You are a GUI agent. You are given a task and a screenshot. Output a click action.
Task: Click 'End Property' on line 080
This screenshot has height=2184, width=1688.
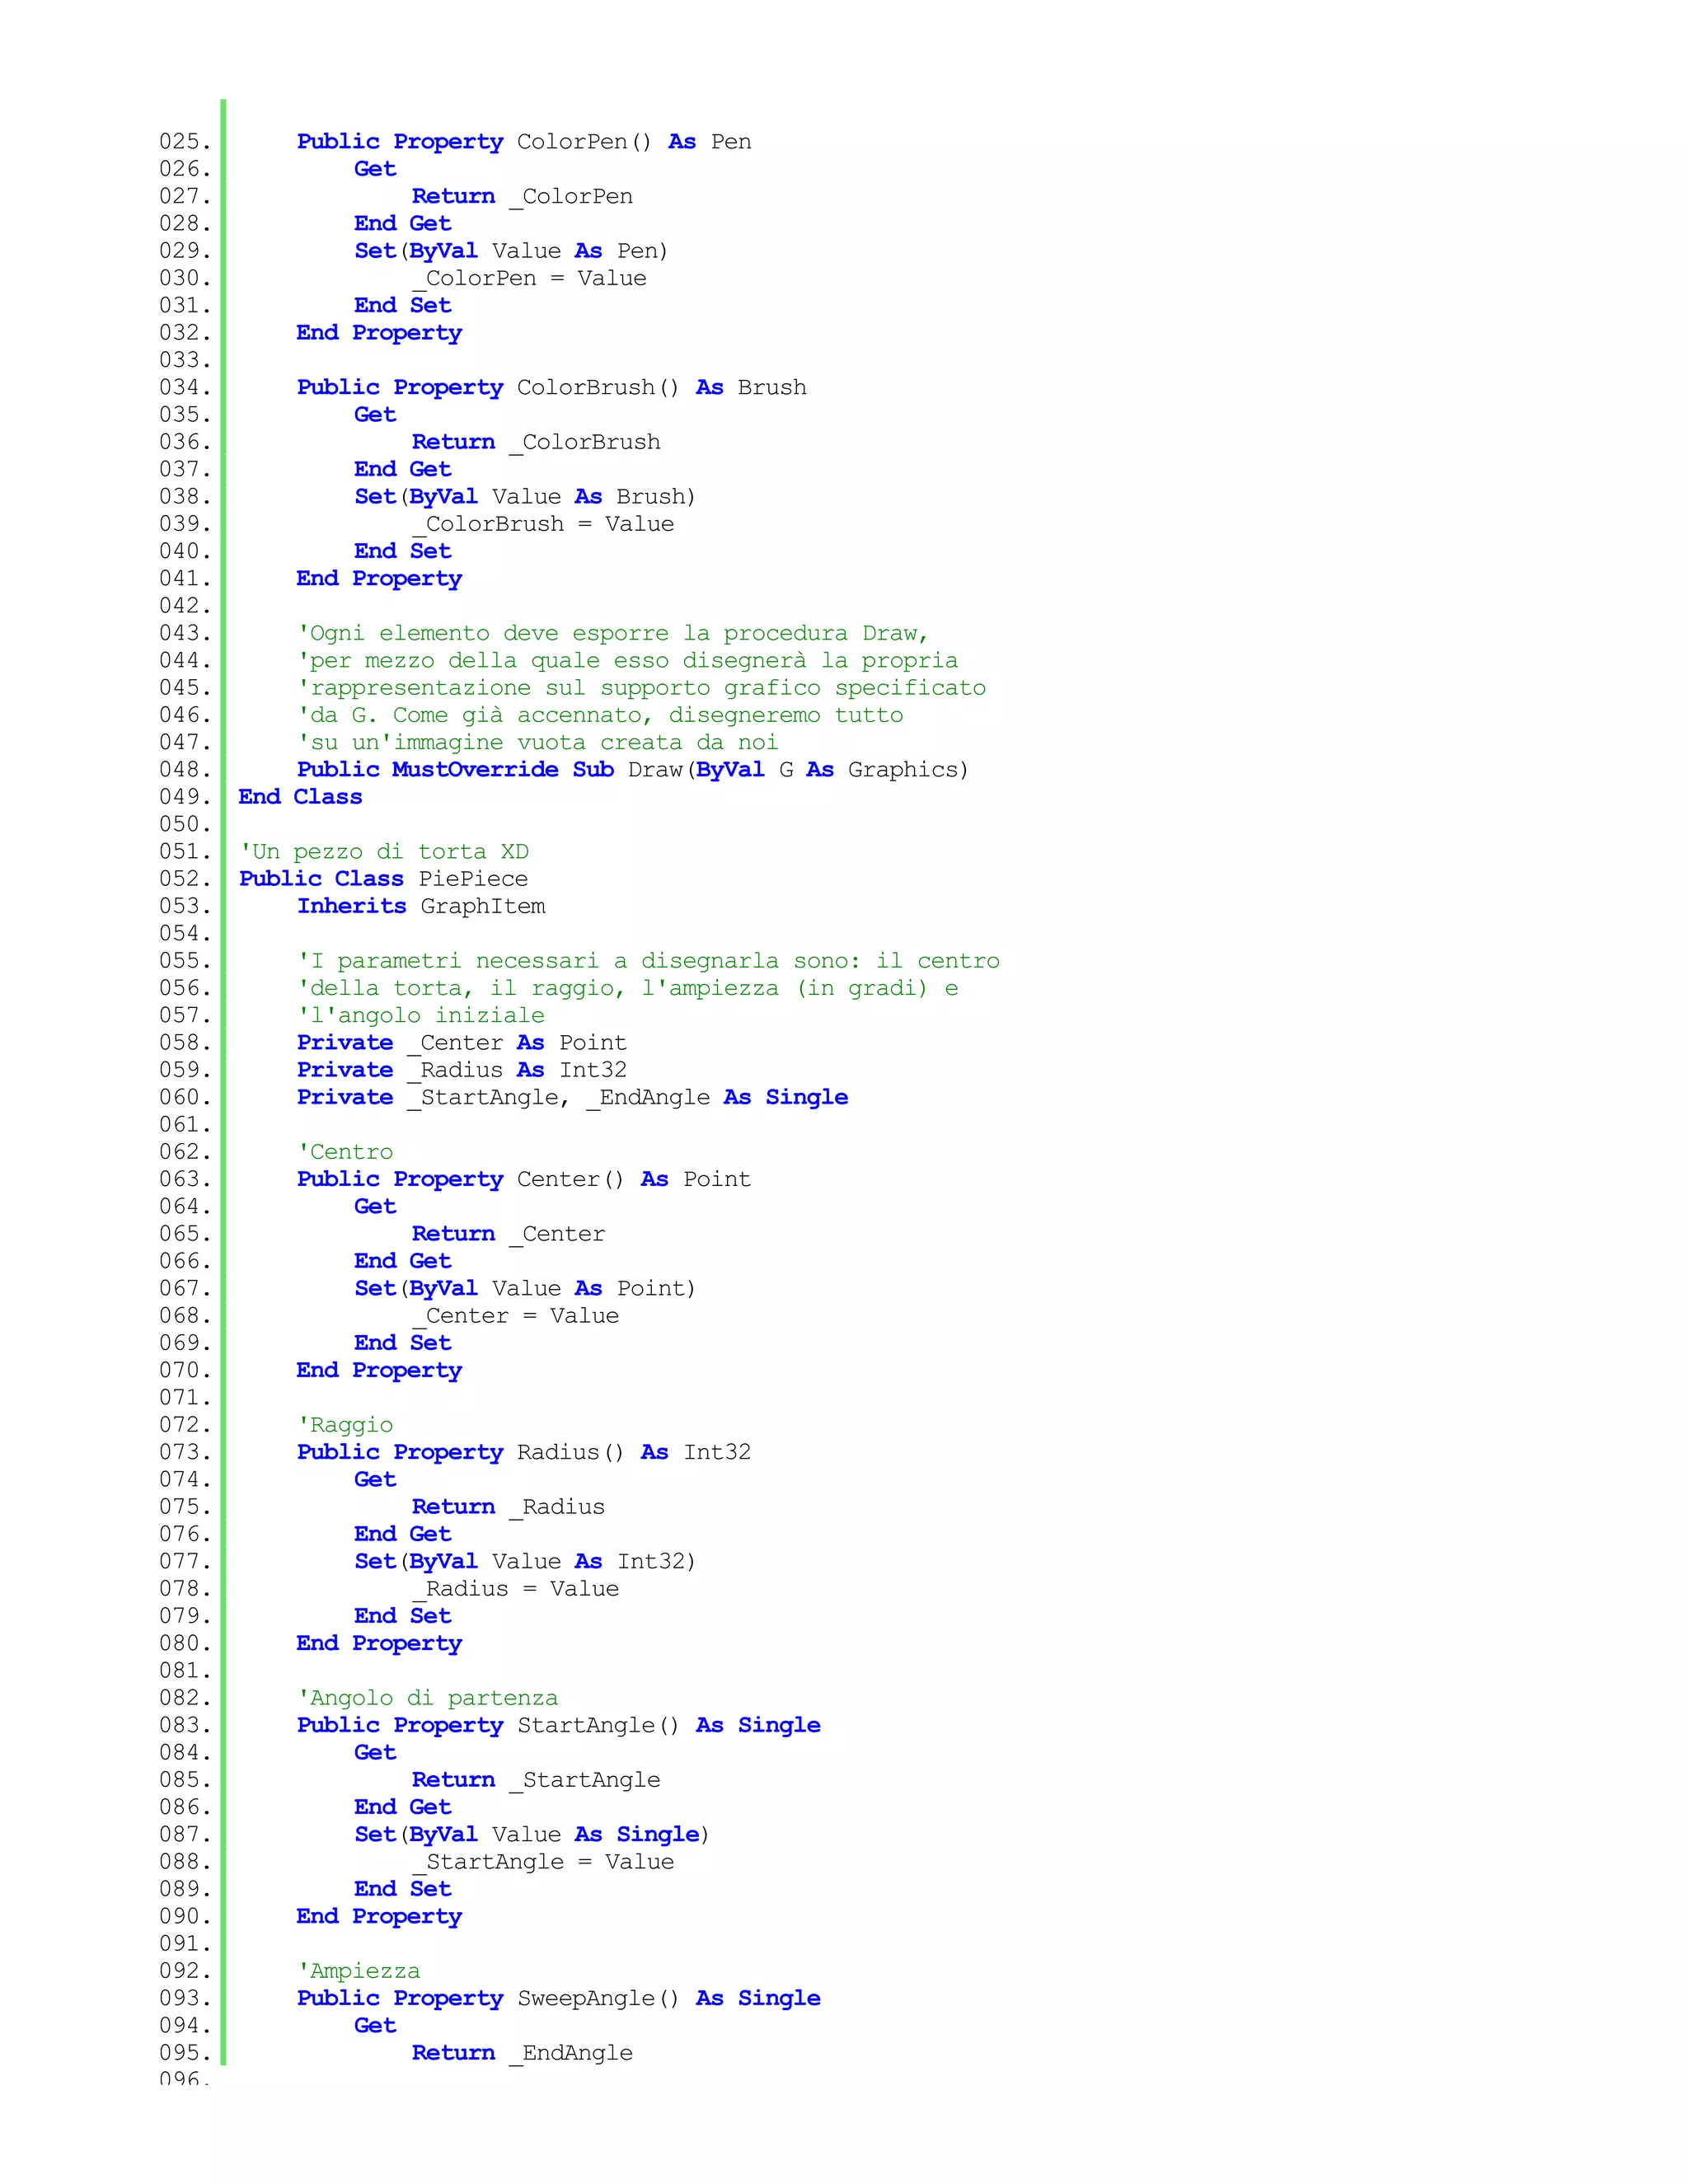379,1643
